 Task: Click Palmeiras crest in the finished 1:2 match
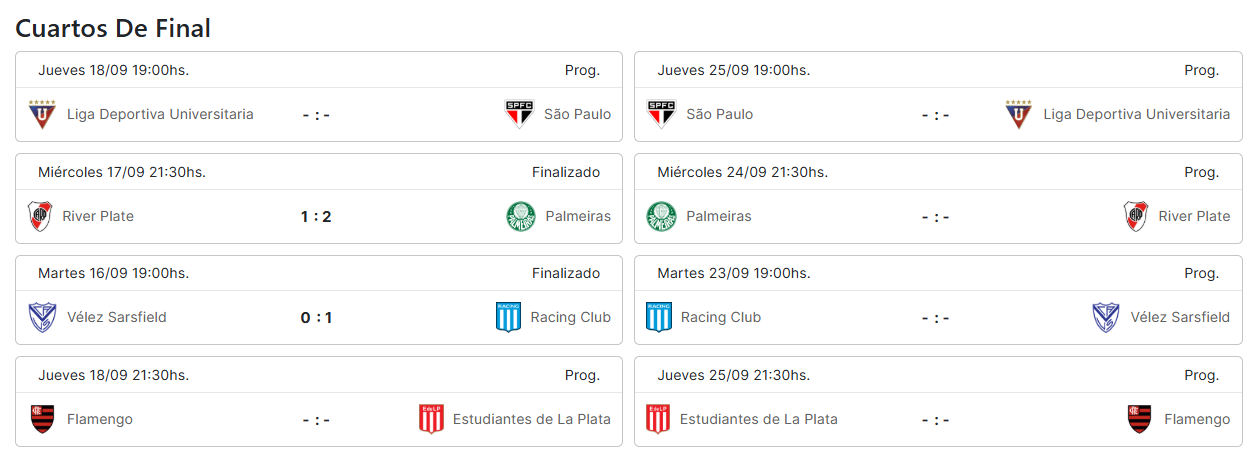click(521, 217)
